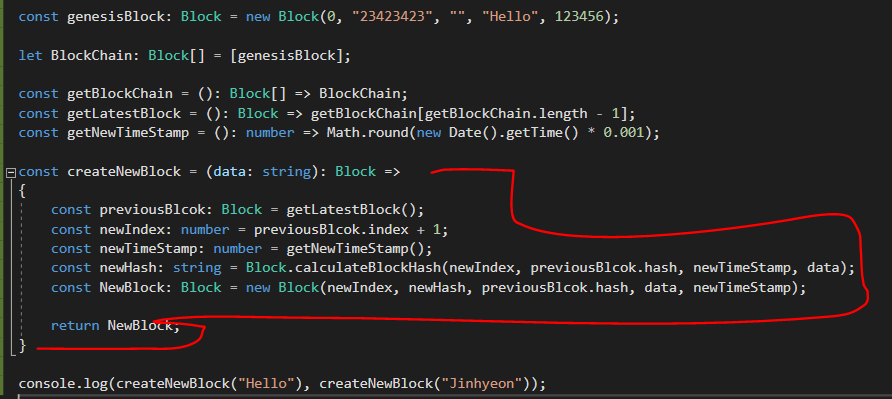The width and height of the screenshot is (892, 399).
Task: Collapse the createNewBlock function outlining box
Action: coord(11,172)
